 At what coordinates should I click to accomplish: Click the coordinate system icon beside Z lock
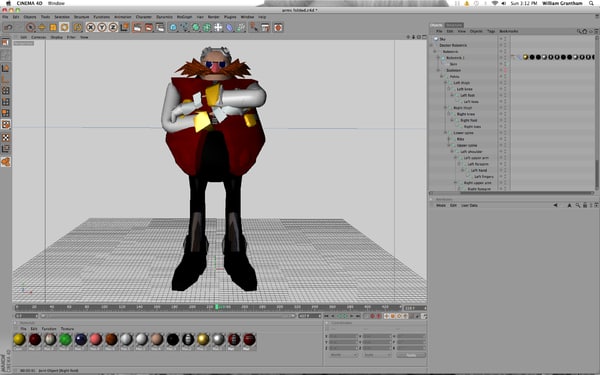click(124, 27)
